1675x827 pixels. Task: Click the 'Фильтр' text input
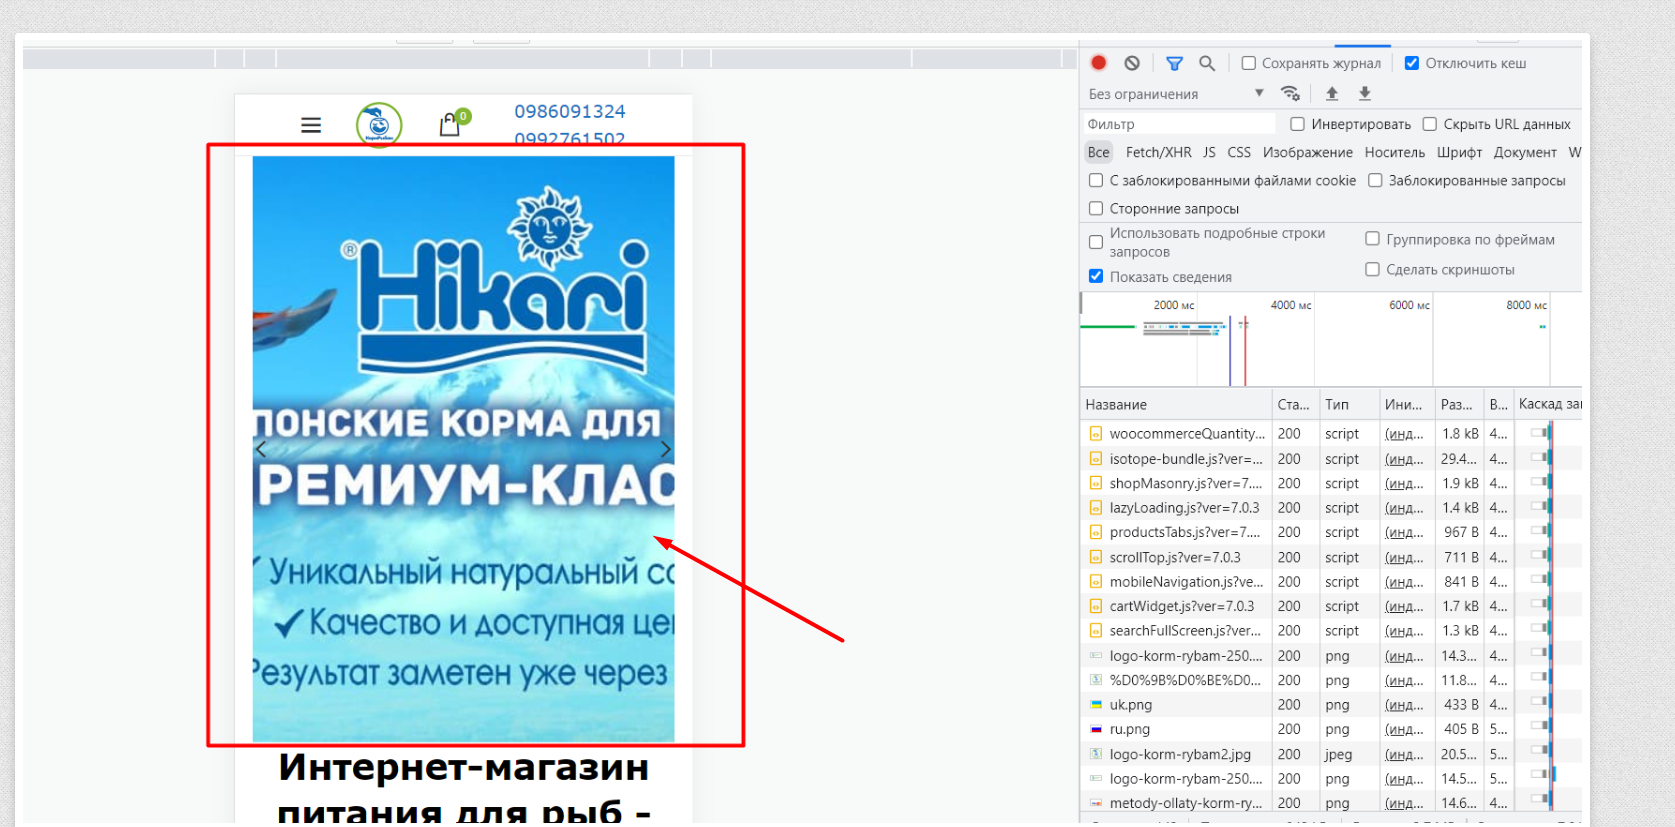pos(1180,124)
